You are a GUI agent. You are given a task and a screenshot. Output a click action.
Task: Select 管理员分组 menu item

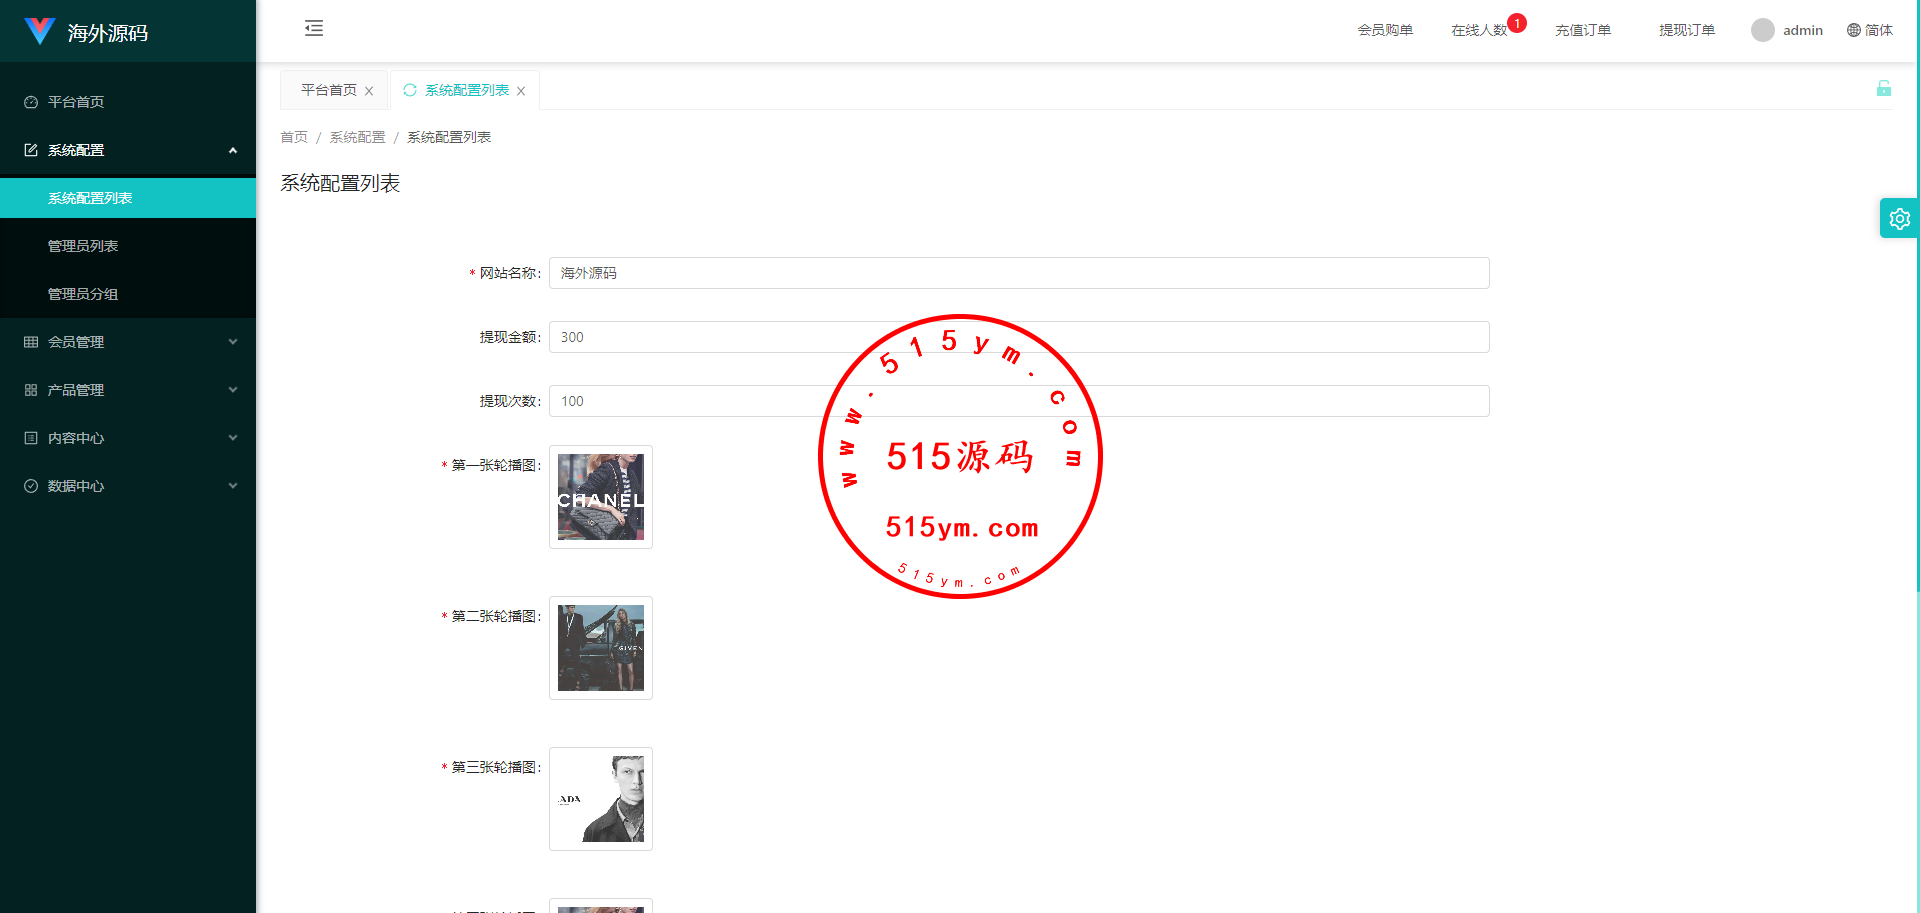83,294
